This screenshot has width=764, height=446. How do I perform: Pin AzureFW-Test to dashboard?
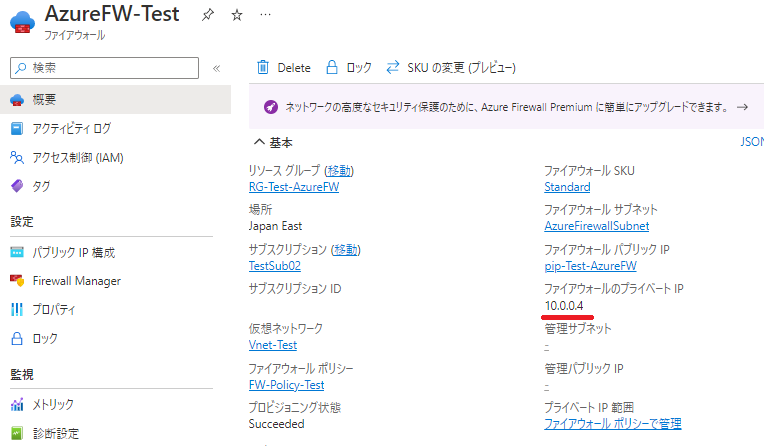pyautogui.click(x=208, y=15)
